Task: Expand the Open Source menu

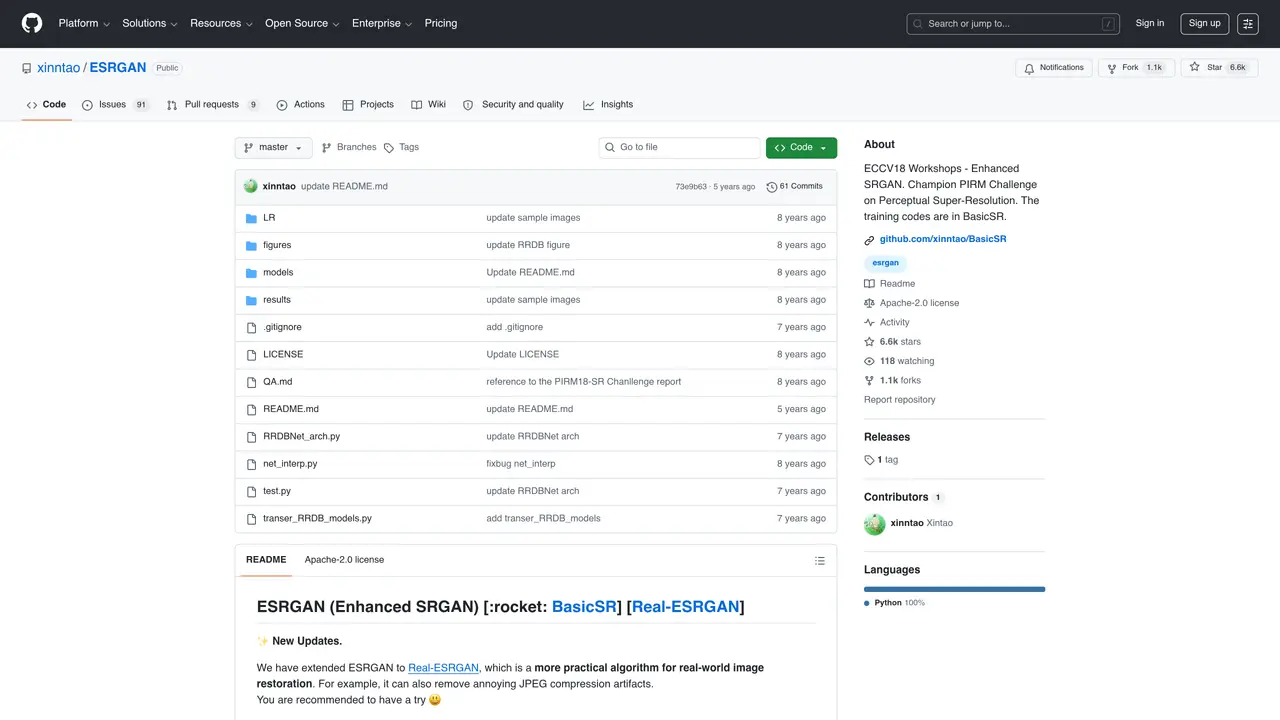Action: pos(302,23)
